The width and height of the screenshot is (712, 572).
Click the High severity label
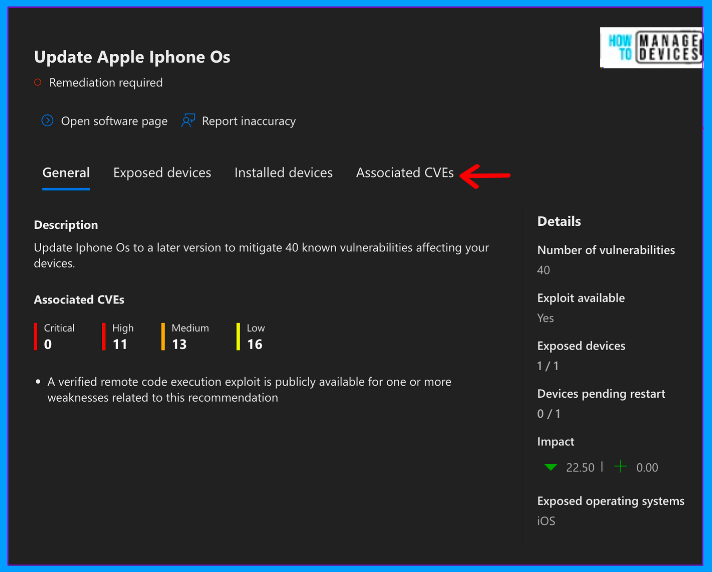[123, 328]
